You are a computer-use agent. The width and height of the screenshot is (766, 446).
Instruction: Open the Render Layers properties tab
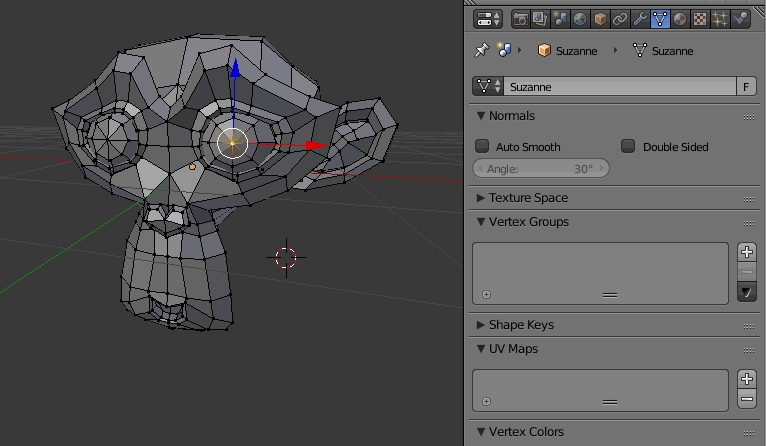pos(540,19)
